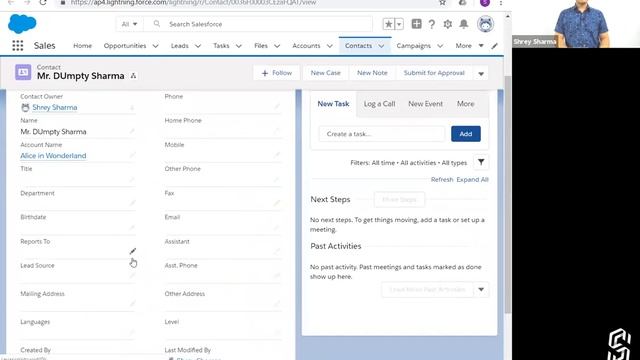
Task: Open the dropdown next to Load More Past Activities
Action: coord(481,289)
